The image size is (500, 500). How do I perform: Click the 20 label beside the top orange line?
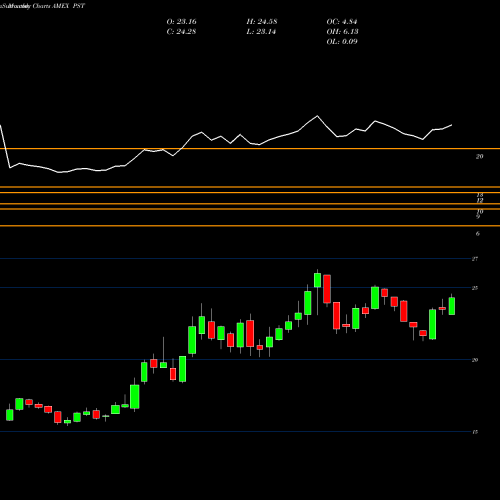479,156
